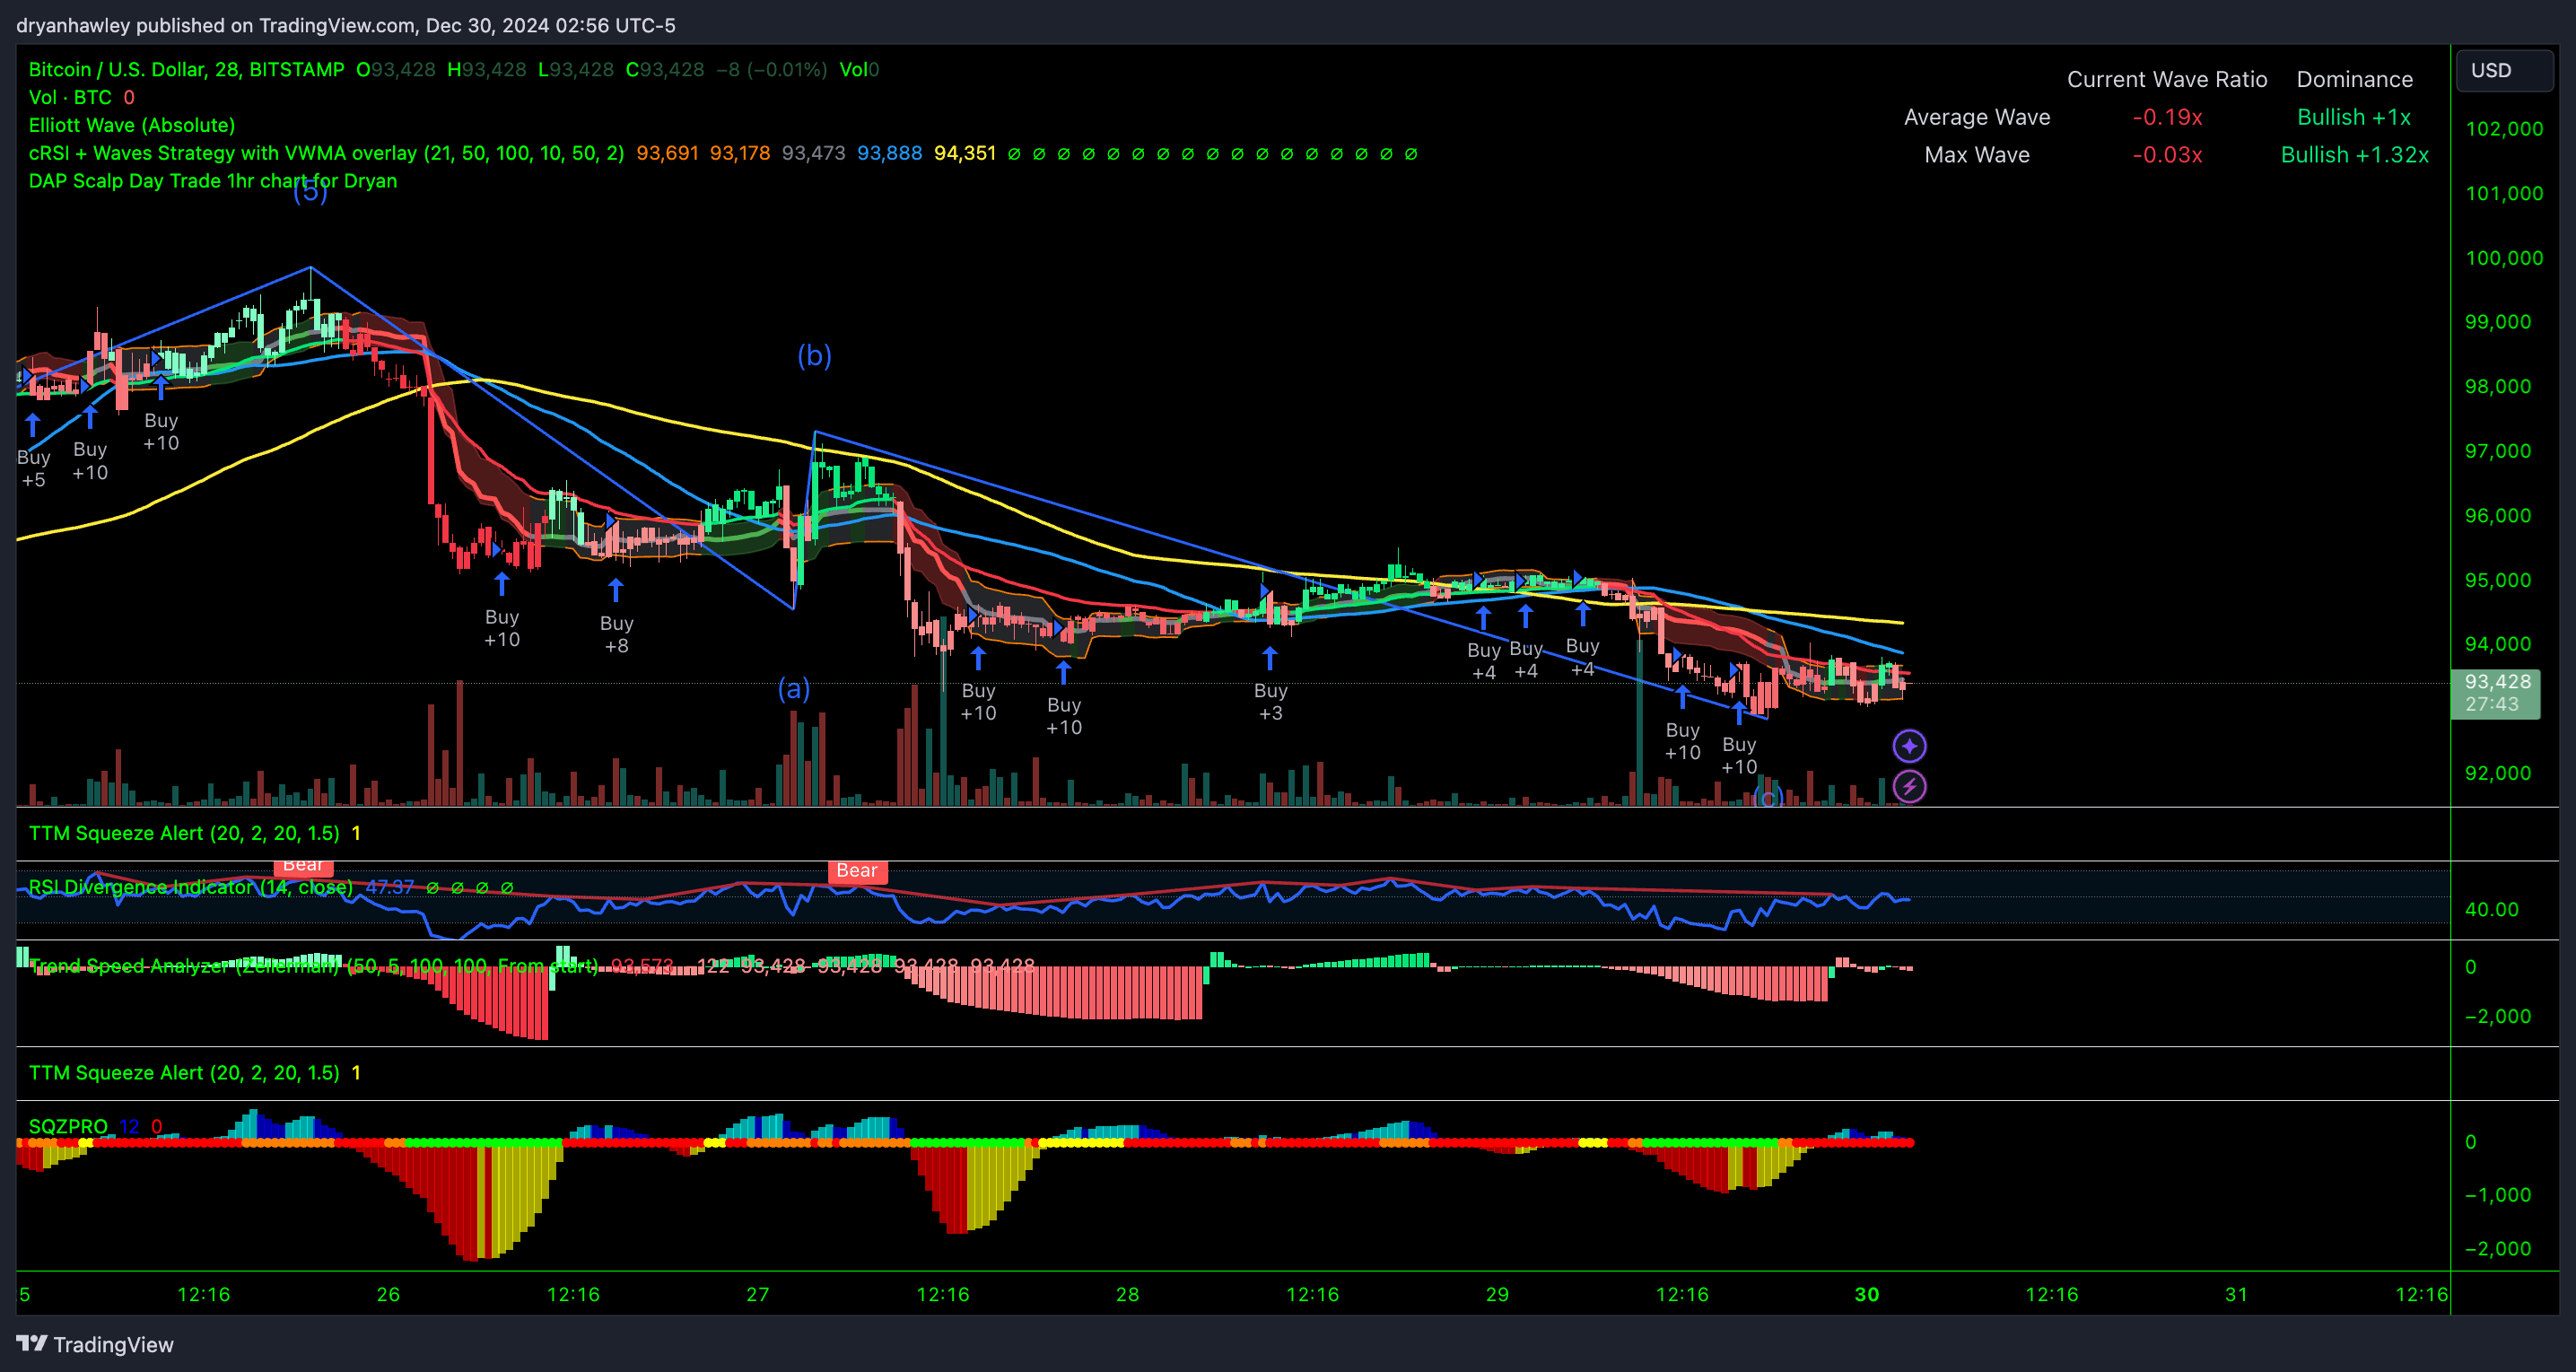Select DAP Scalp Day Trade indicator label
Viewport: 2576px width, 1372px height.
click(x=213, y=181)
